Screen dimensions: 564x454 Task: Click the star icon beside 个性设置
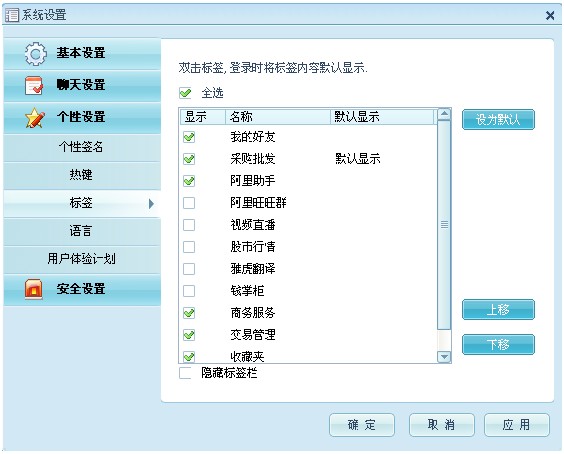[x=35, y=118]
